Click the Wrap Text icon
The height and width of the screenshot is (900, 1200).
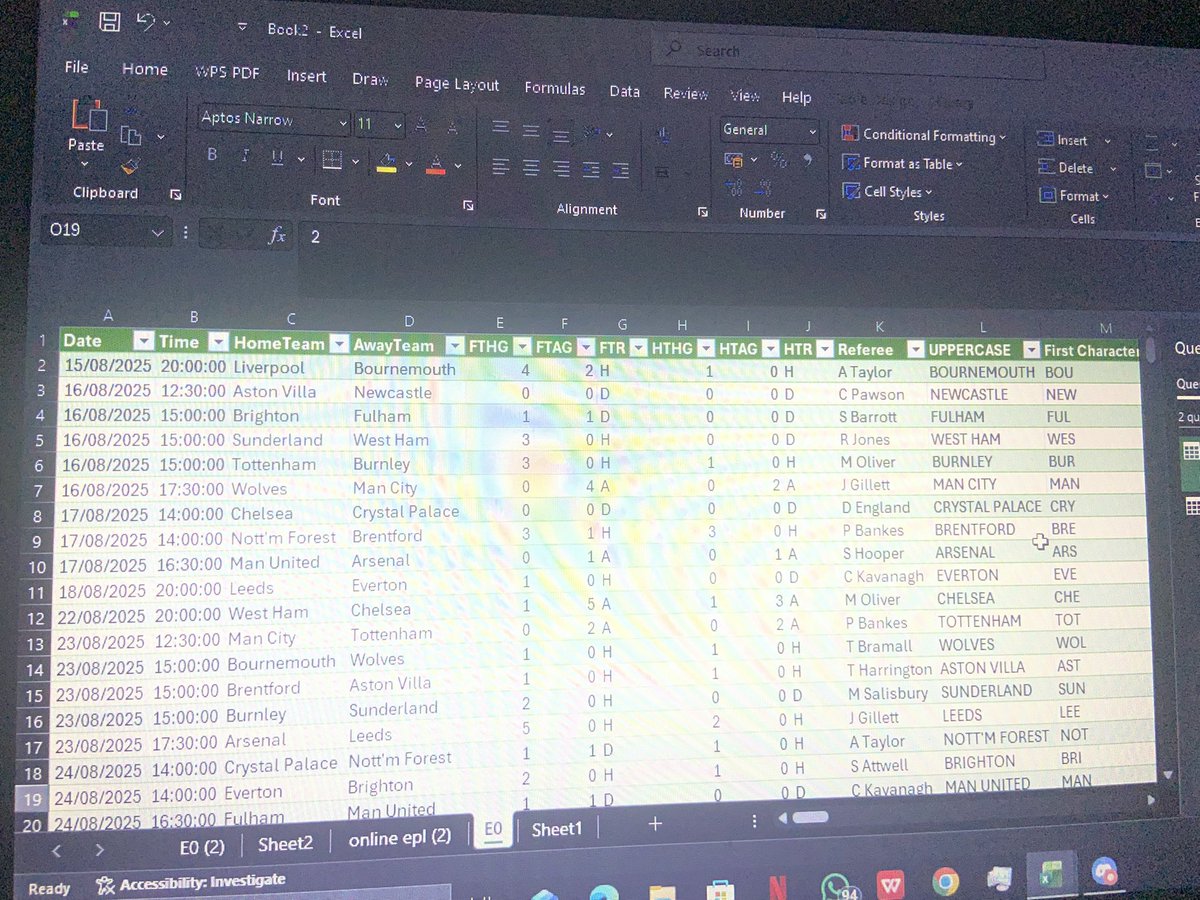tap(663, 137)
